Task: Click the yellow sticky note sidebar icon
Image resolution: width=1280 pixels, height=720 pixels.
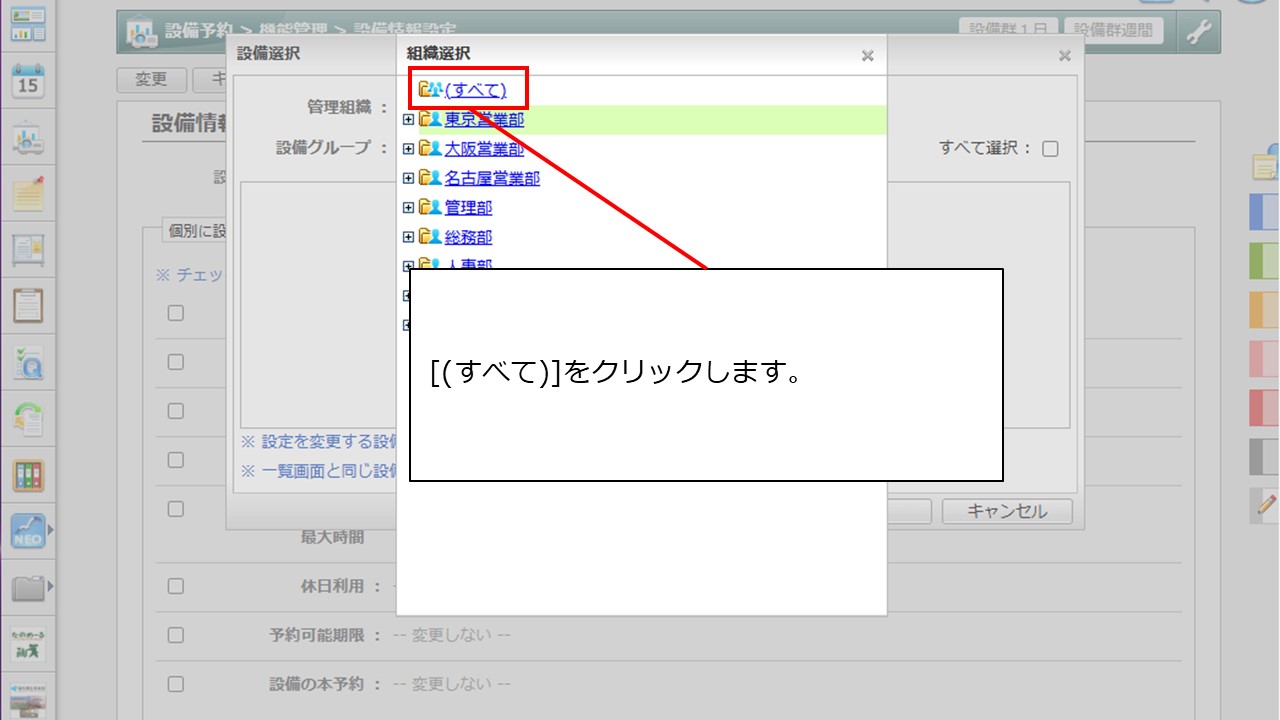Action: point(28,194)
